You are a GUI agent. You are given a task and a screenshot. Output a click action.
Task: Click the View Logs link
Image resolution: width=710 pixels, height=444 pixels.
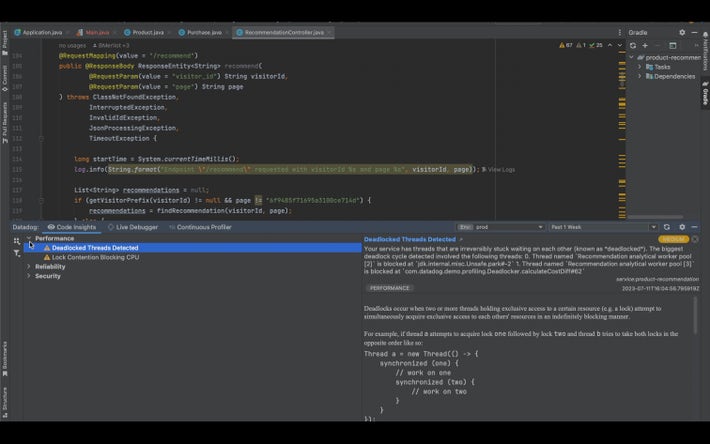(501, 170)
